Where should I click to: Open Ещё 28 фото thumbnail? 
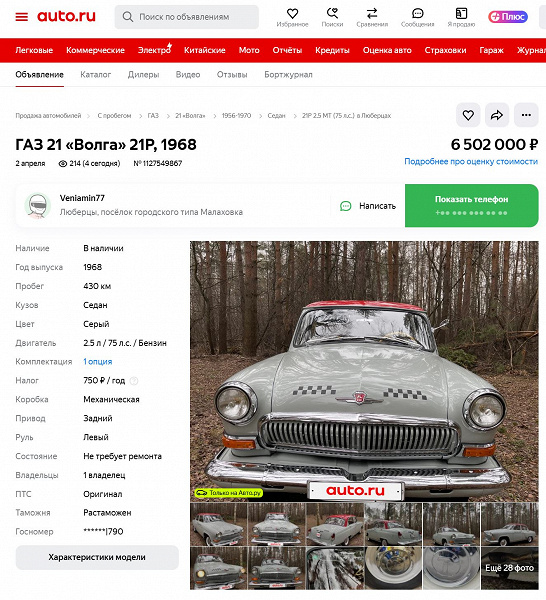pos(509,568)
